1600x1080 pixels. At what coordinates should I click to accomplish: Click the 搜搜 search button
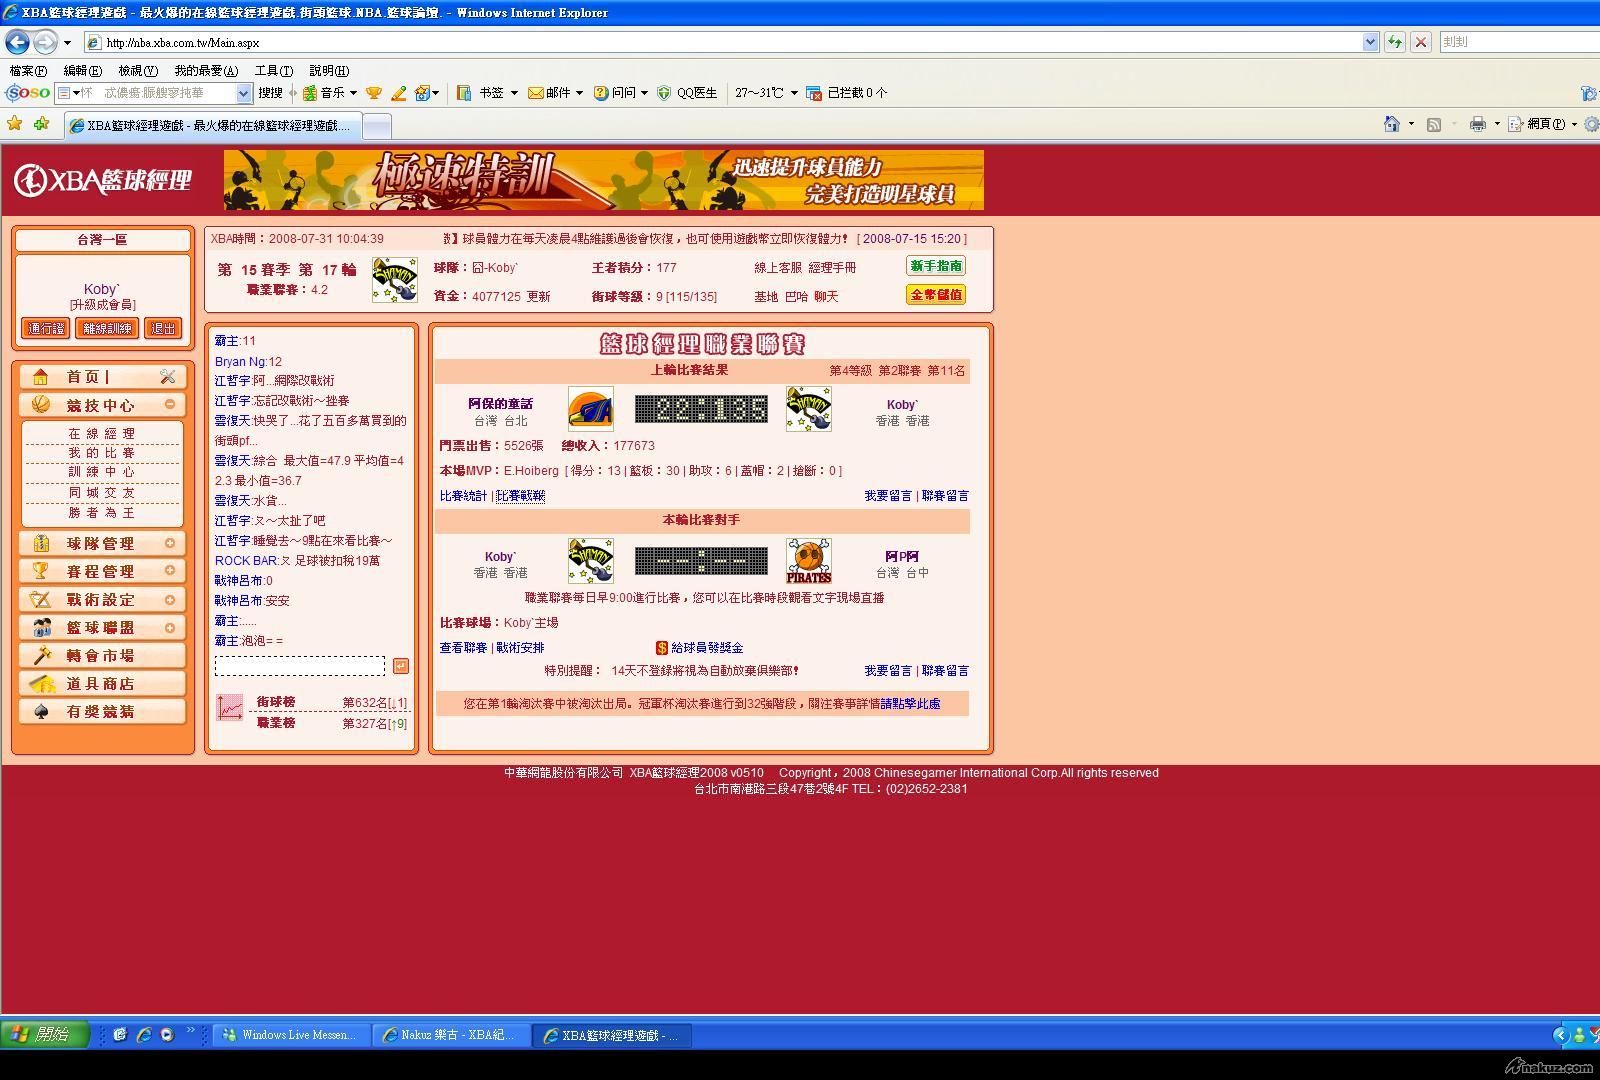270,93
